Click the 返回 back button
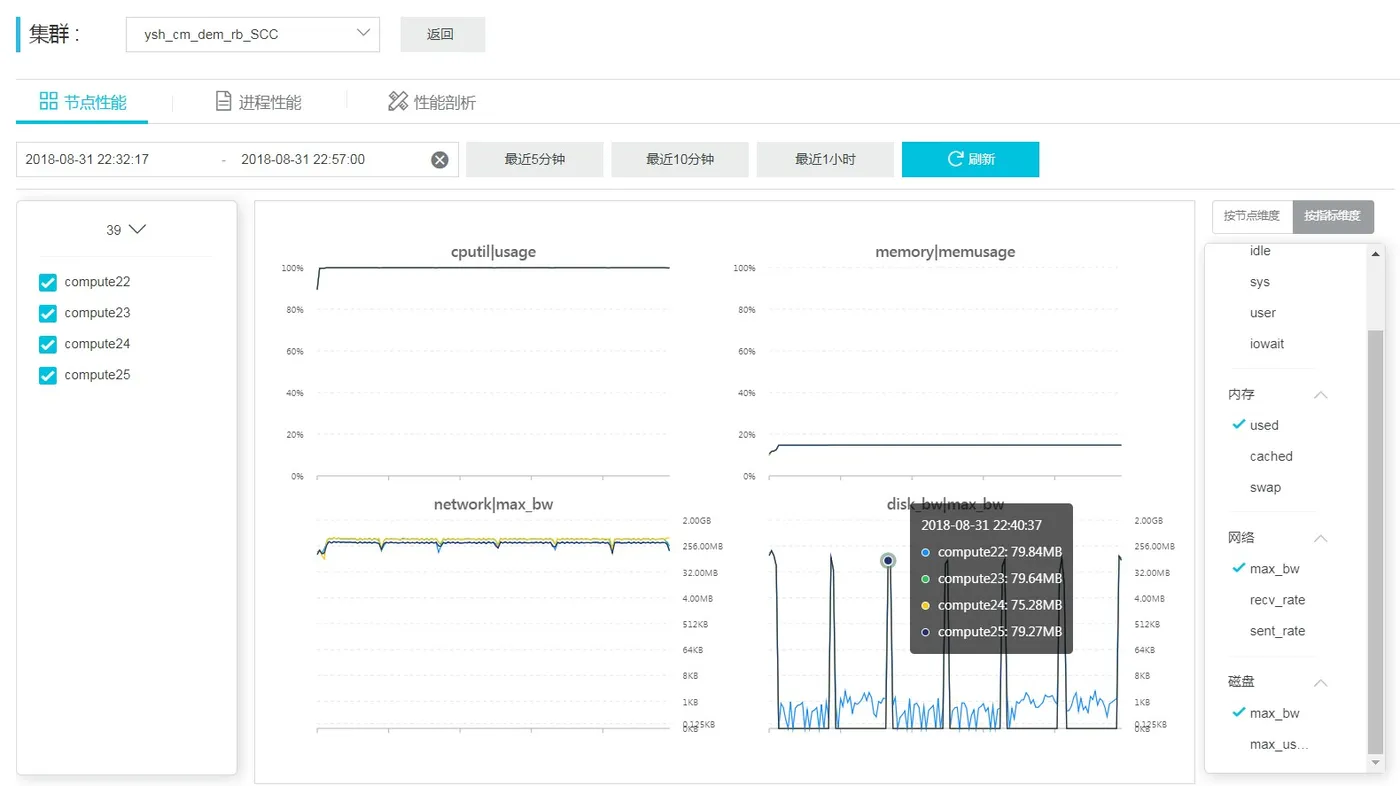The image size is (1400, 786). click(x=442, y=34)
